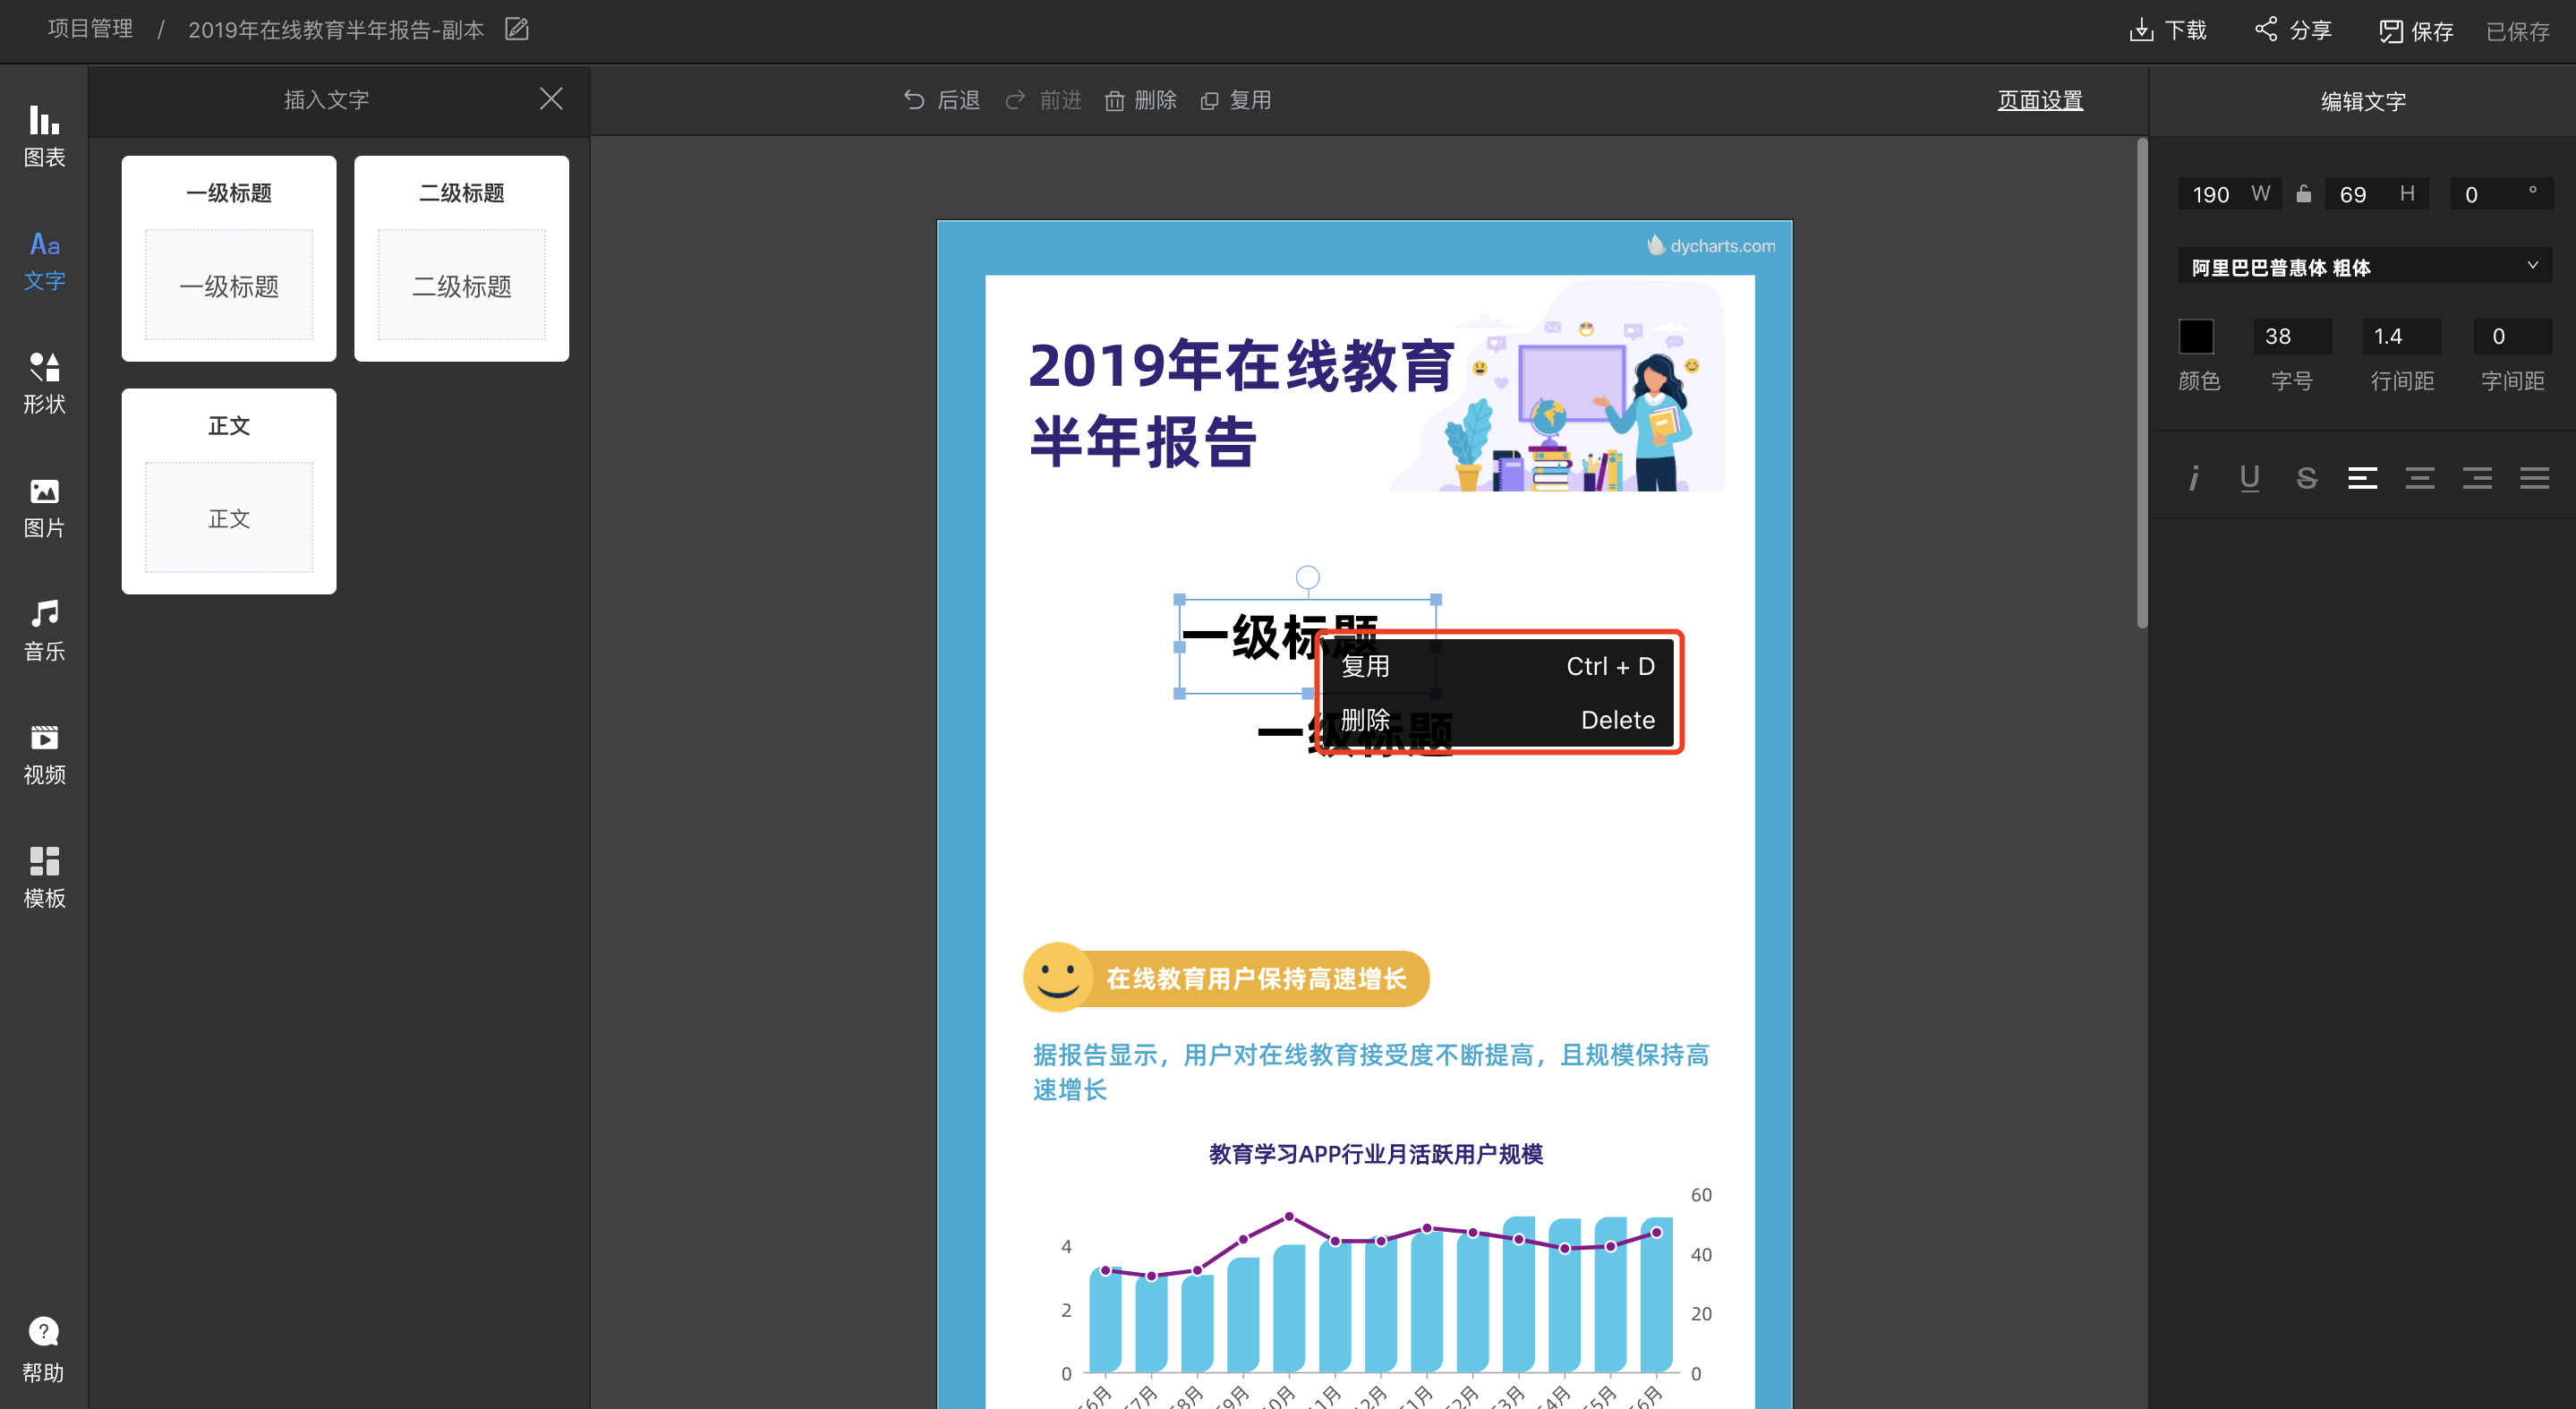Open 页面设置 page settings link
Viewport: 2576px width, 1409px height.
2040,100
